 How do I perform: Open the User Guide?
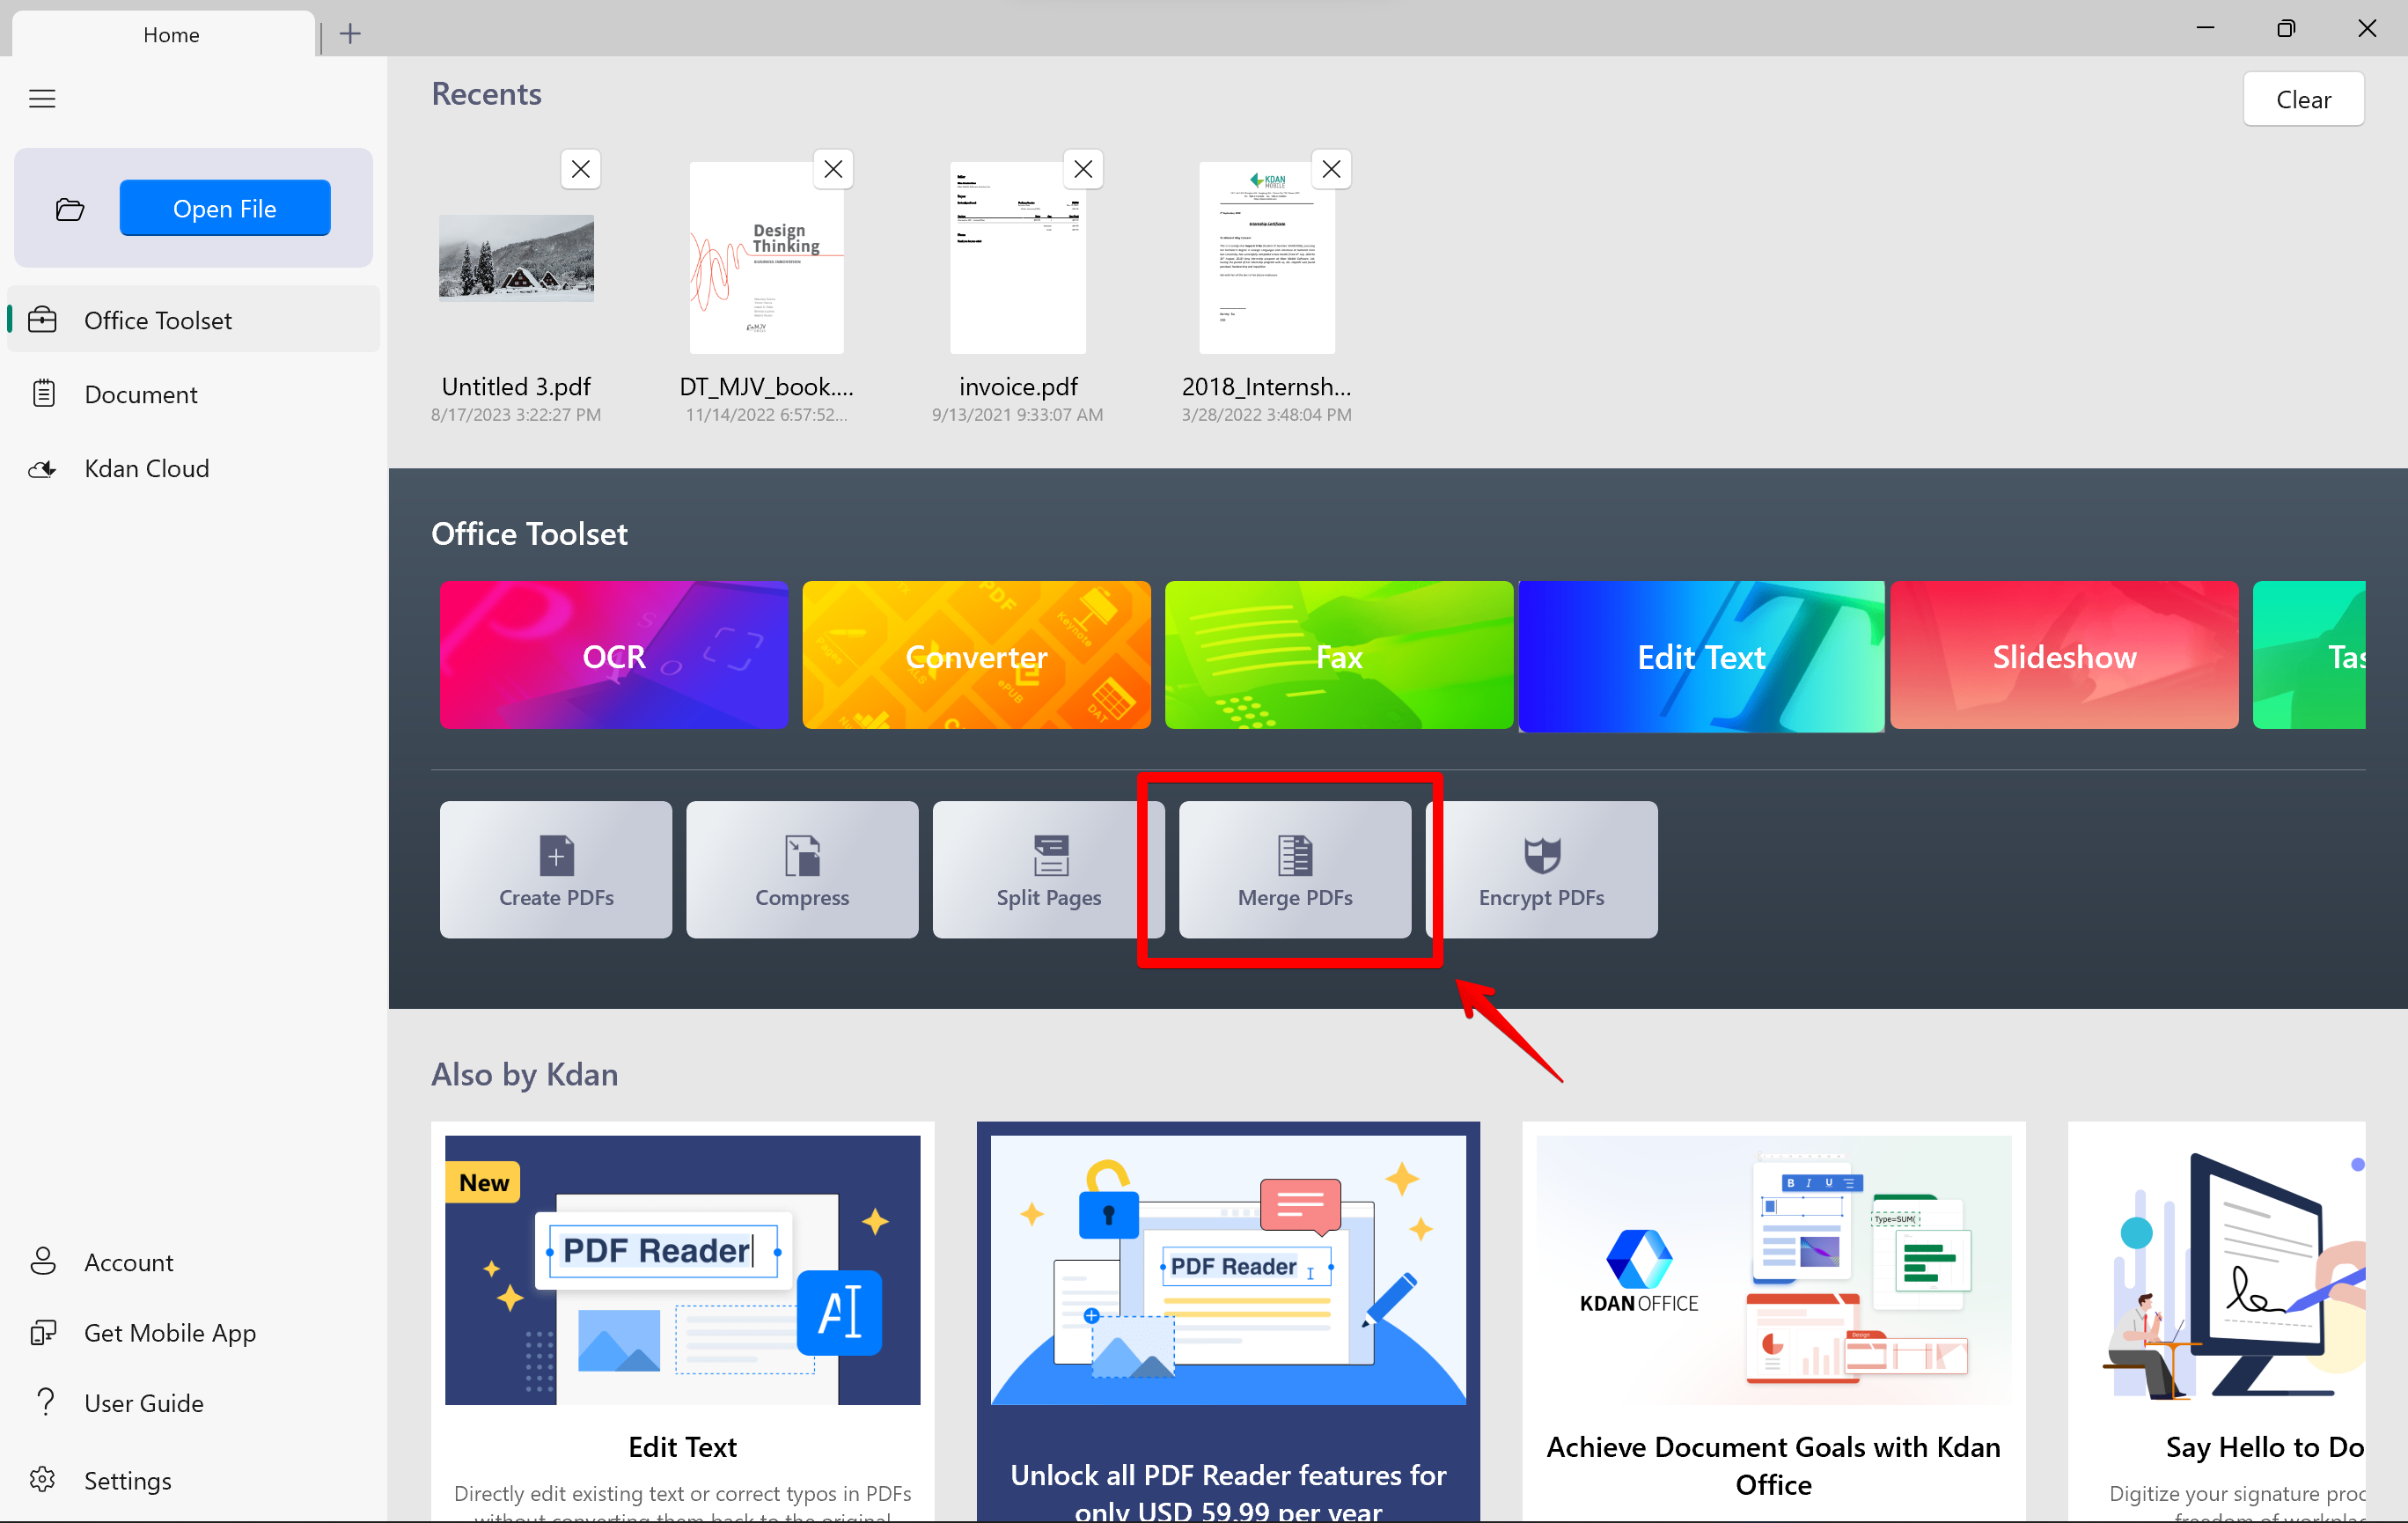194,1403
